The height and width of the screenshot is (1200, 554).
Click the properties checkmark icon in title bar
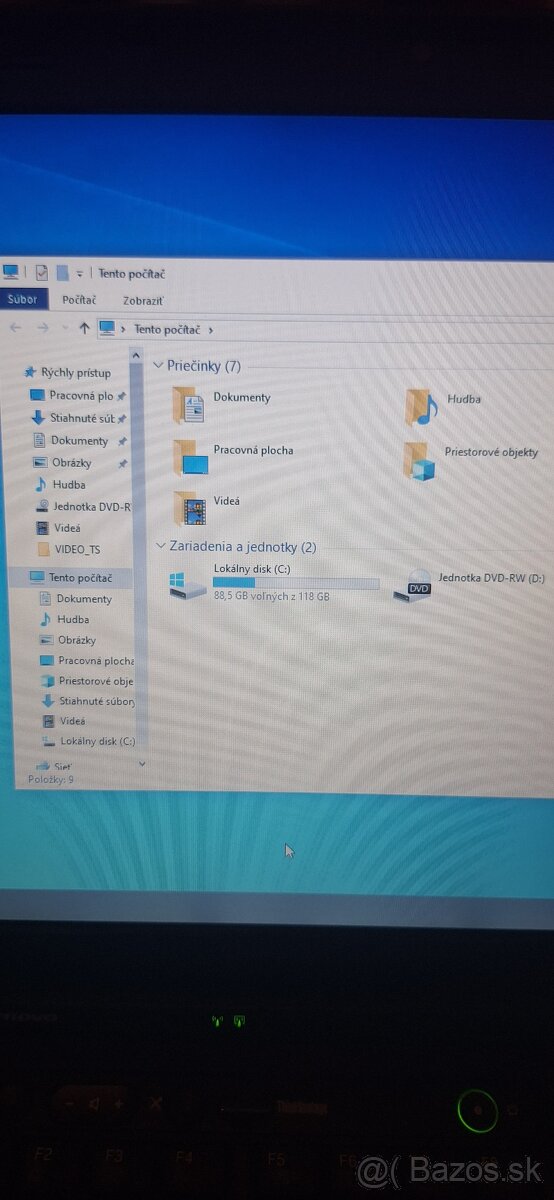[x=41, y=272]
